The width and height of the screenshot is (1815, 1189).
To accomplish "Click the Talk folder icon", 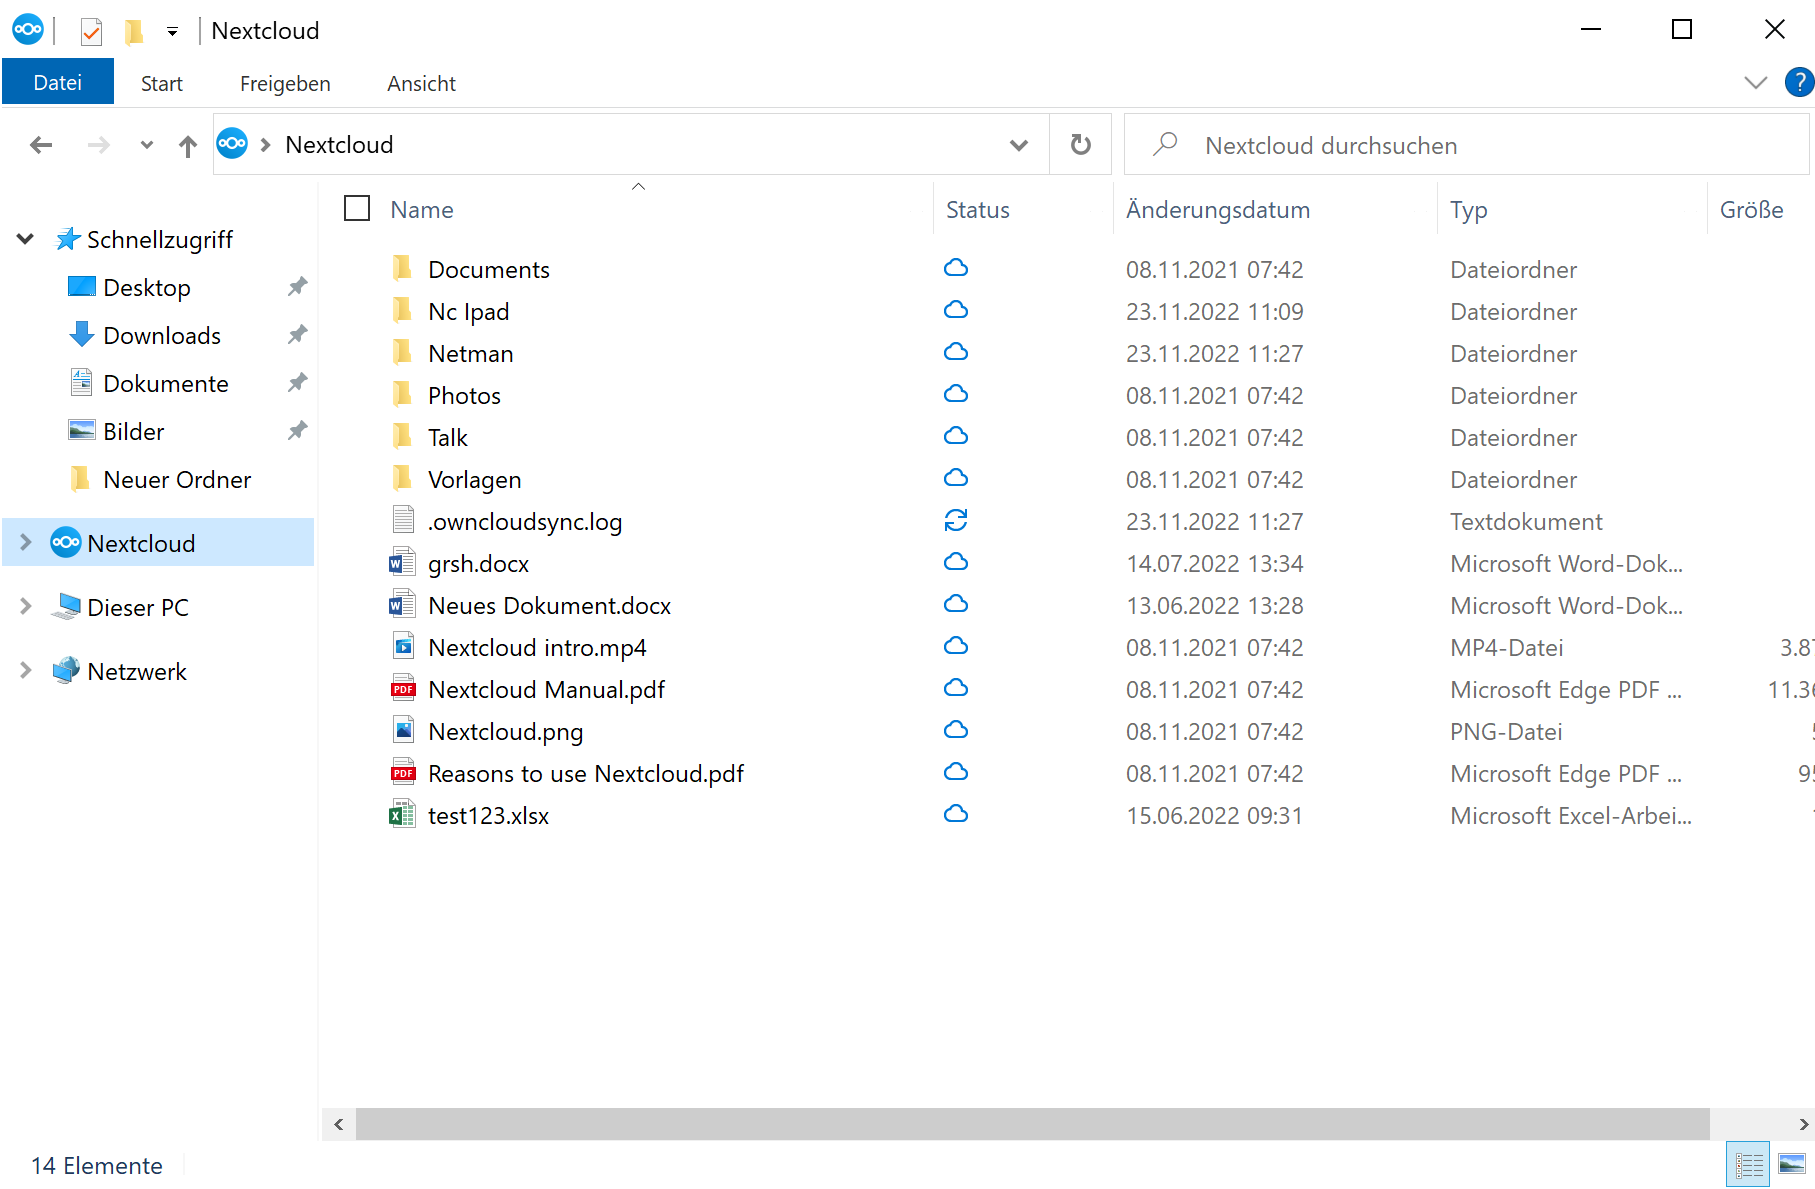I will pyautogui.click(x=402, y=437).
